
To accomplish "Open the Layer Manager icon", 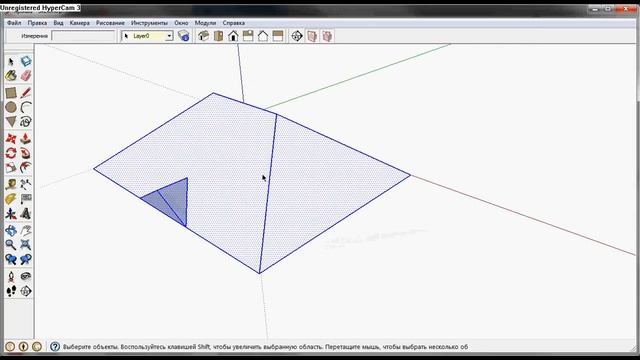I will [184, 36].
